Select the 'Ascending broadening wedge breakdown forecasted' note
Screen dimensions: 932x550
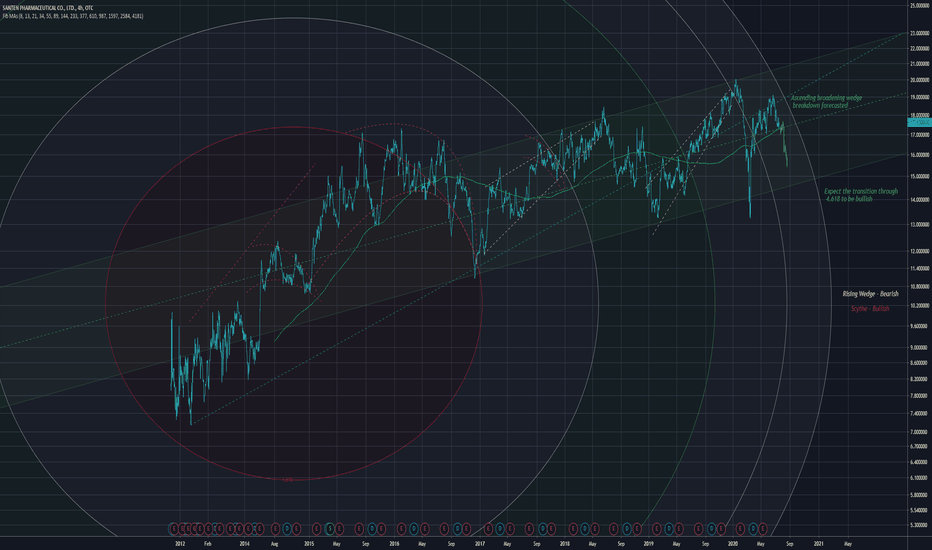[825, 102]
